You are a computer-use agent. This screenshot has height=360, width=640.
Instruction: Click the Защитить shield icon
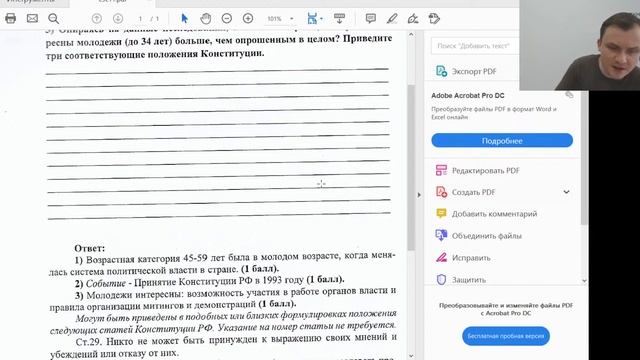point(441,280)
